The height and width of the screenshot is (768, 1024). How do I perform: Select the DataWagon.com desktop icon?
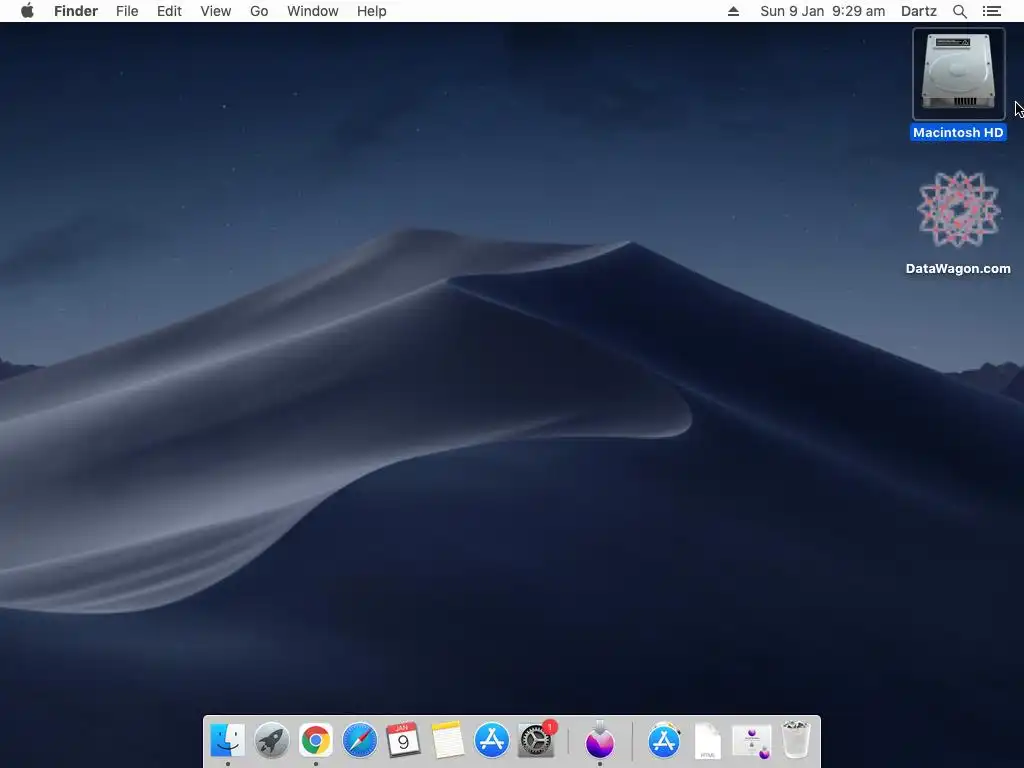point(958,209)
